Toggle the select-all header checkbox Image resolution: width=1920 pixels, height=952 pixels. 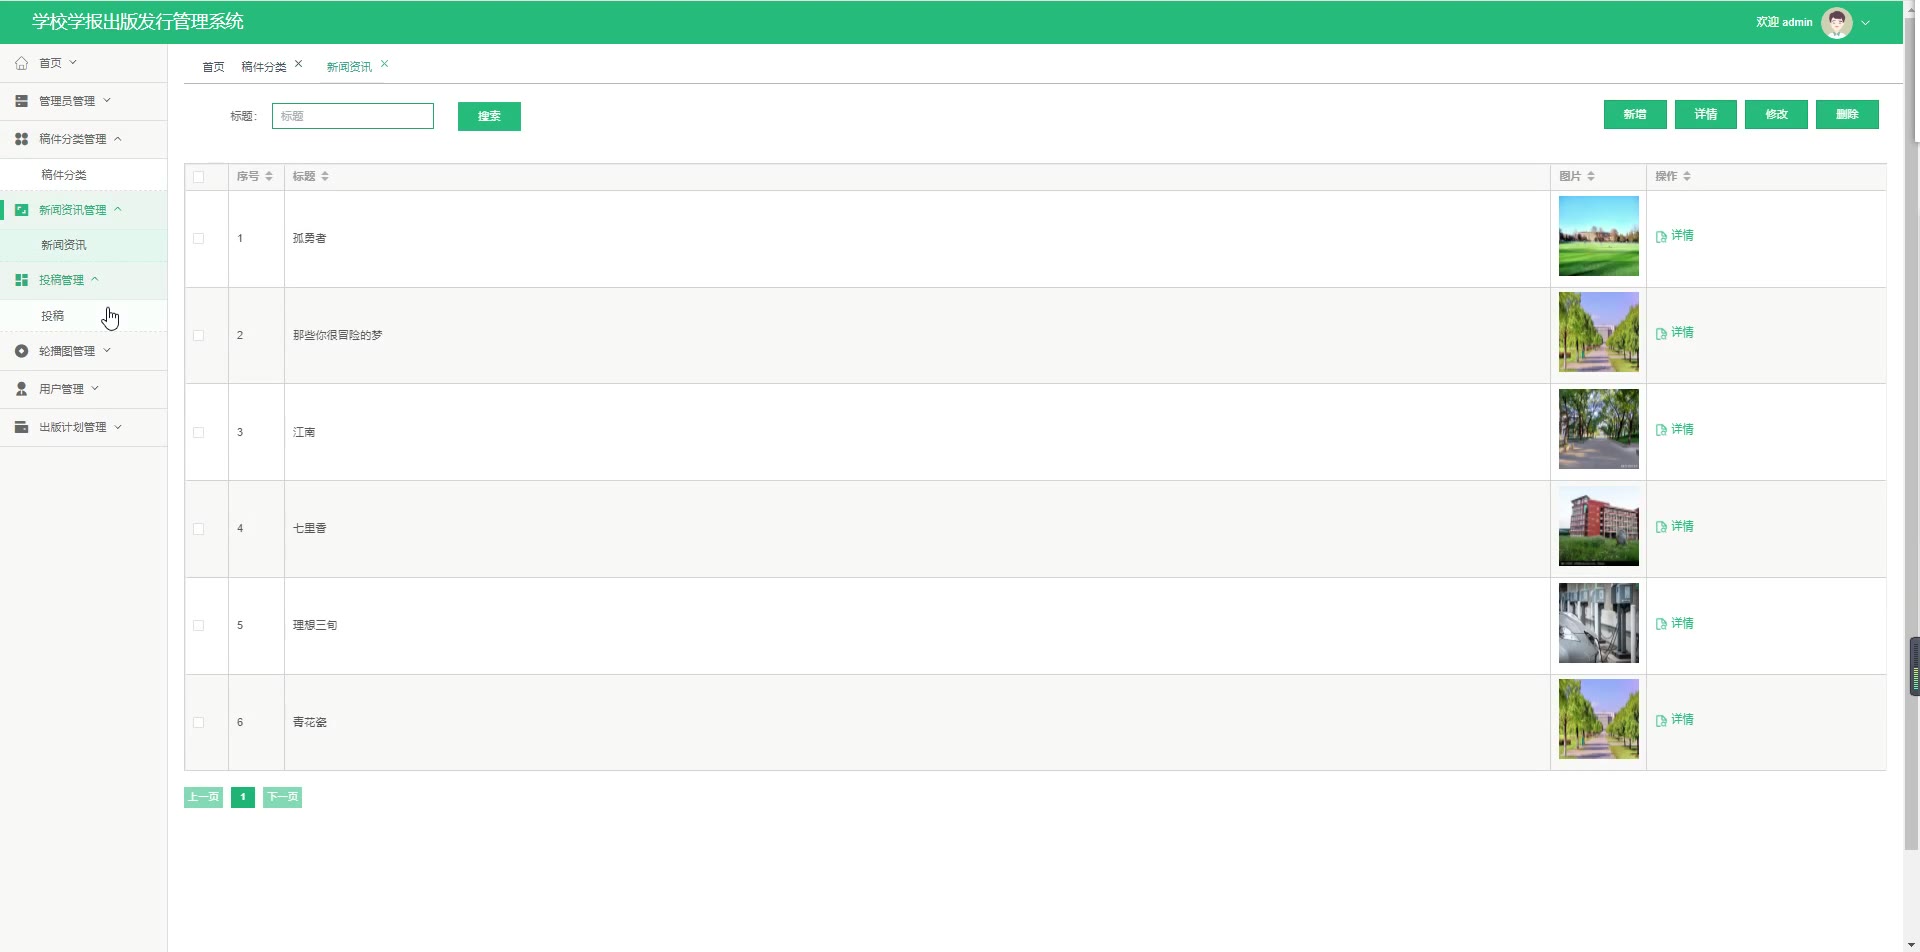click(198, 177)
